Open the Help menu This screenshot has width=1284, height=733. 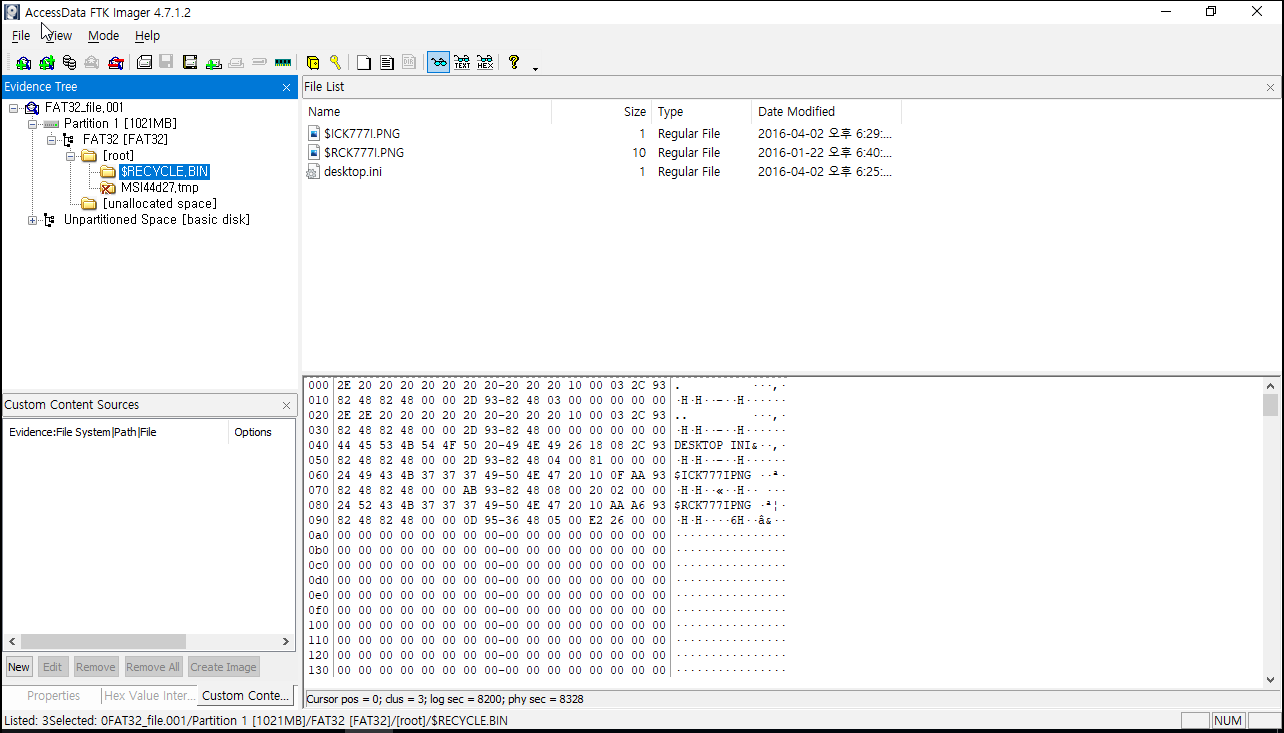coord(147,35)
